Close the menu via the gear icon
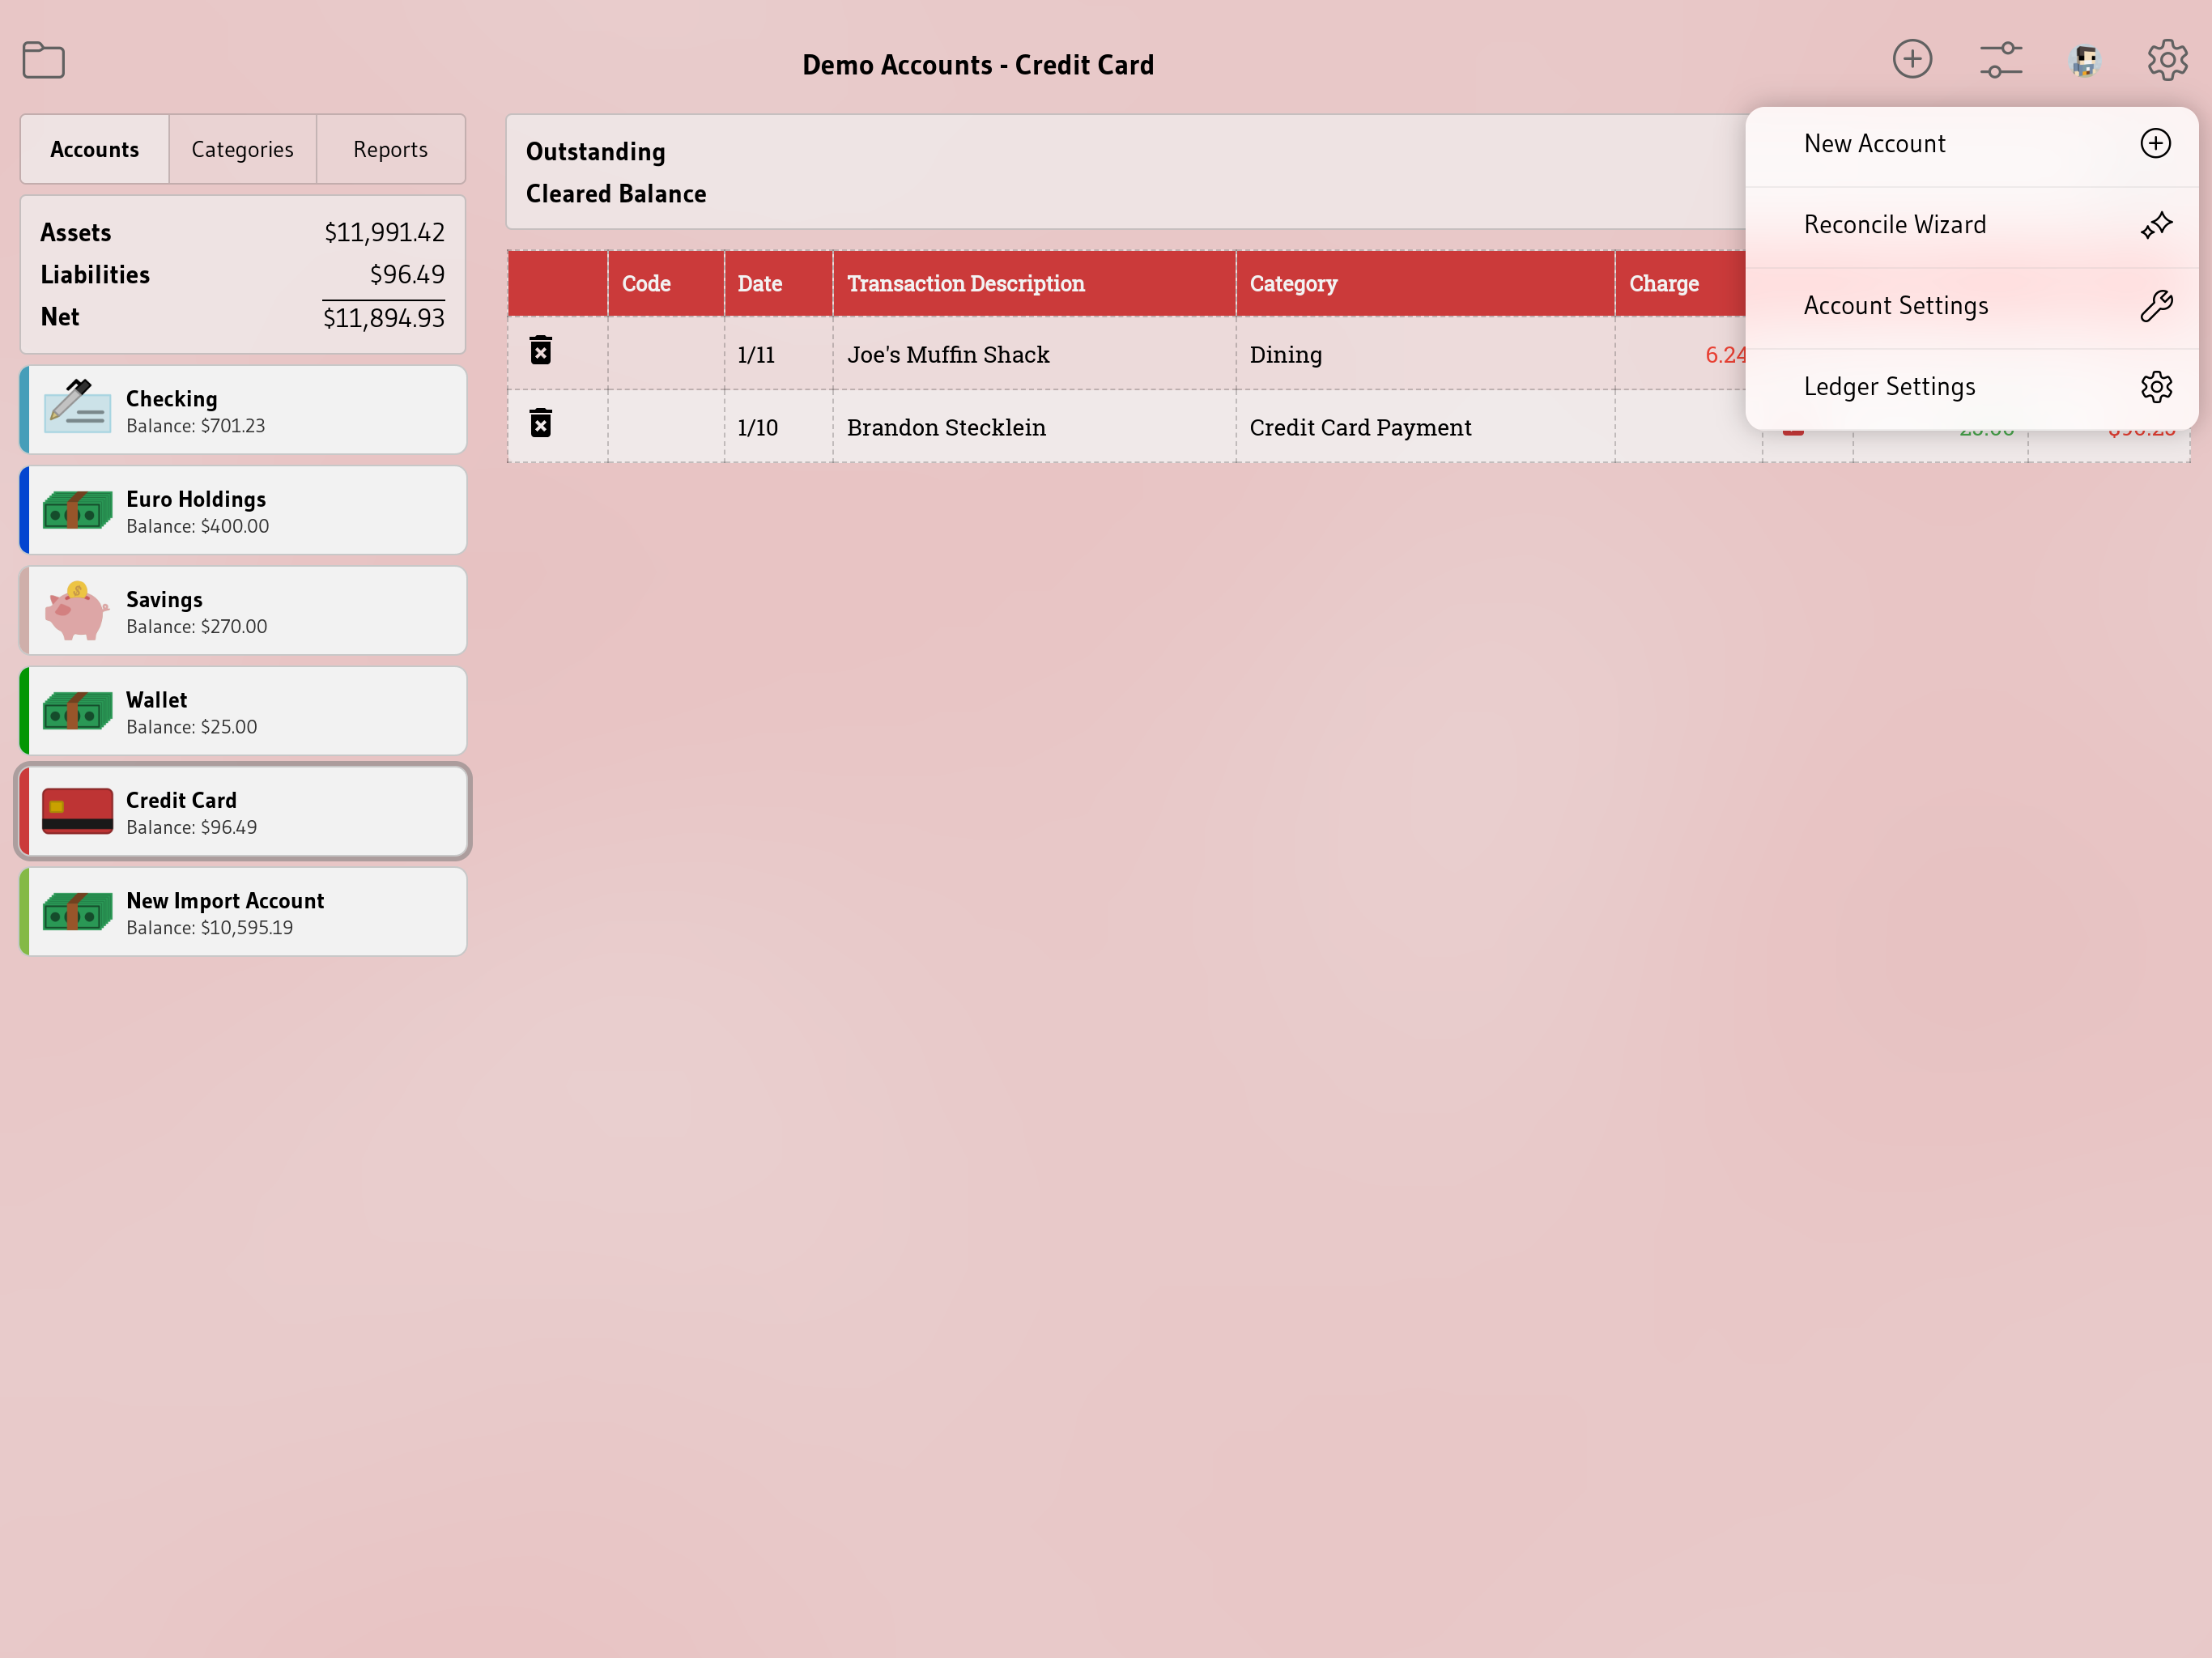The image size is (2212, 1658). point(2166,60)
